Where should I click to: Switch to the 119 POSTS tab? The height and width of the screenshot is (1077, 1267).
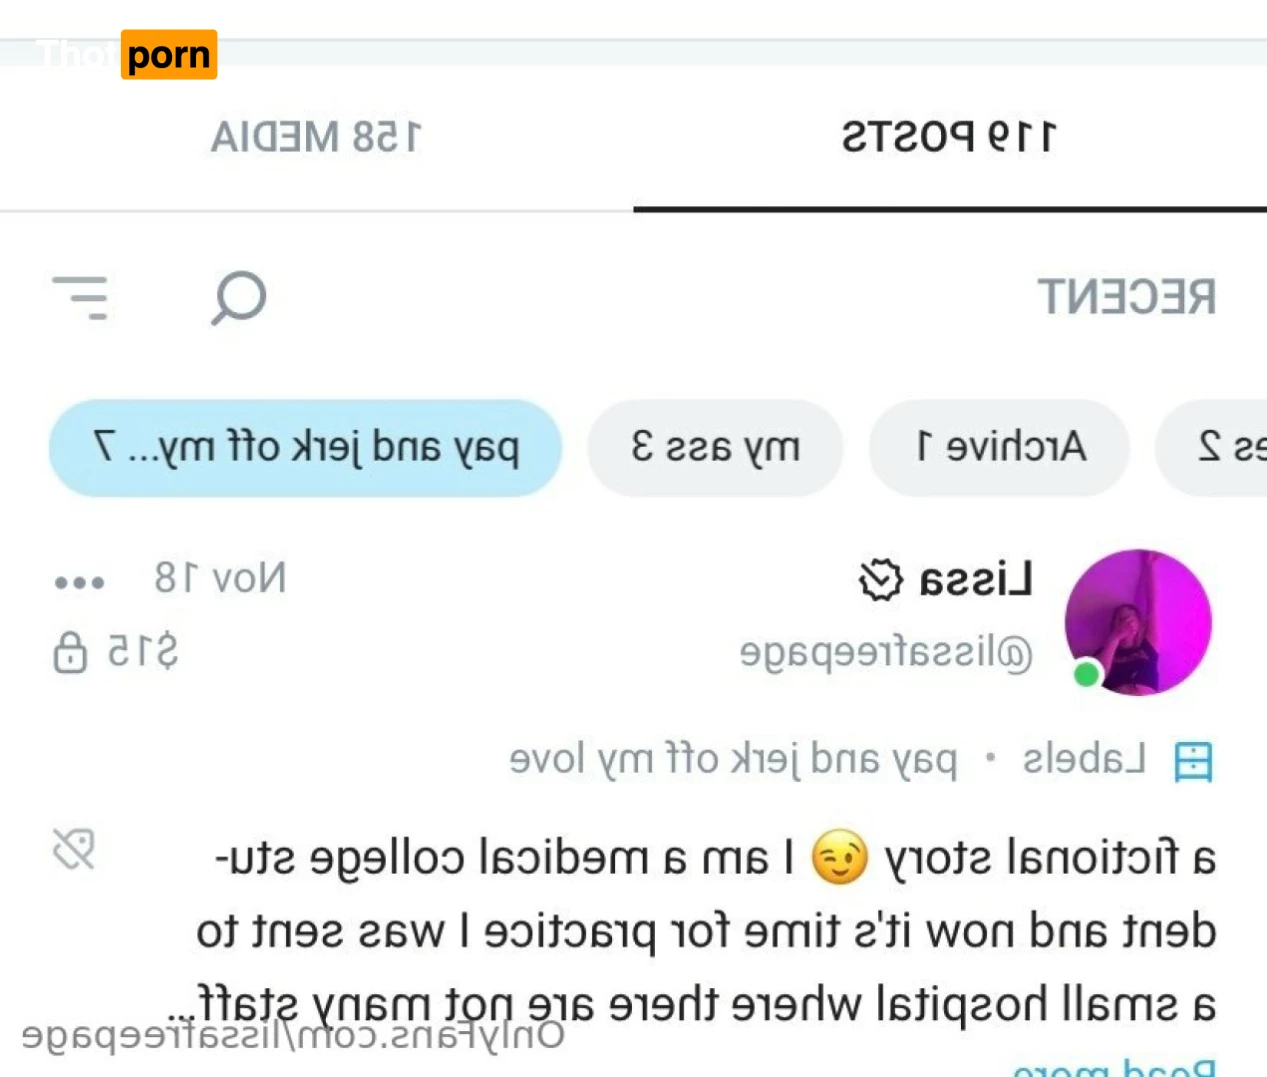[x=949, y=137]
